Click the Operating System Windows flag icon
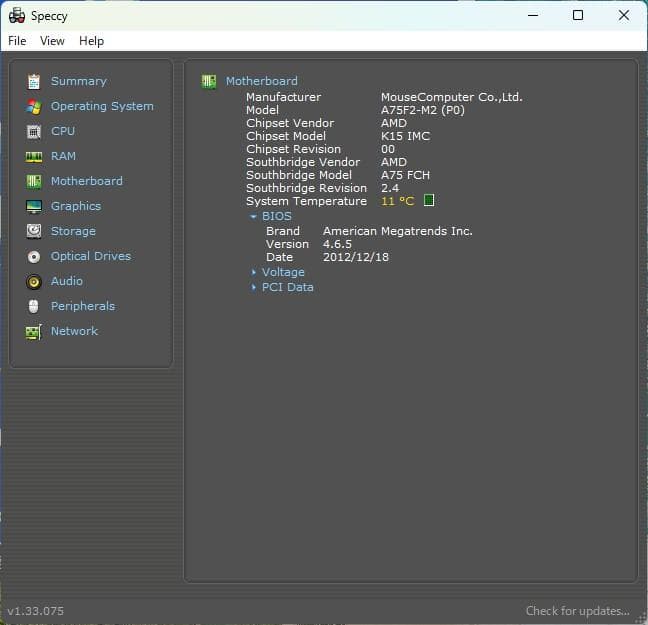 point(34,107)
